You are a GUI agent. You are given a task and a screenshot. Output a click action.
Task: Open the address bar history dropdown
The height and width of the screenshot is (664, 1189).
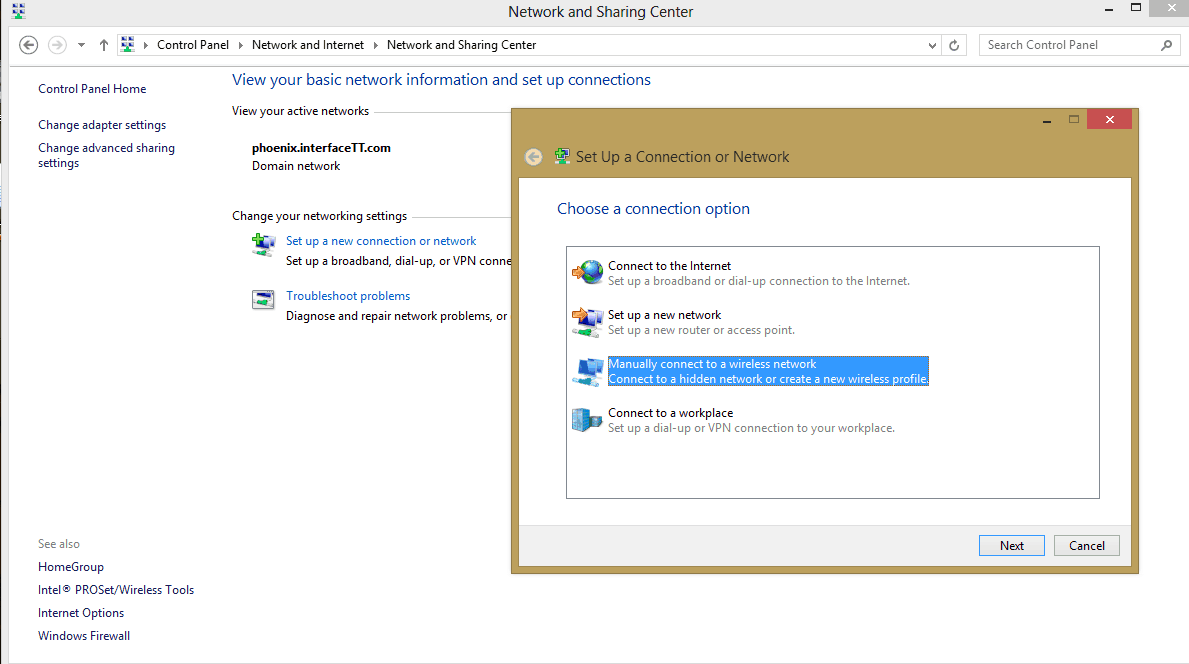click(x=932, y=45)
